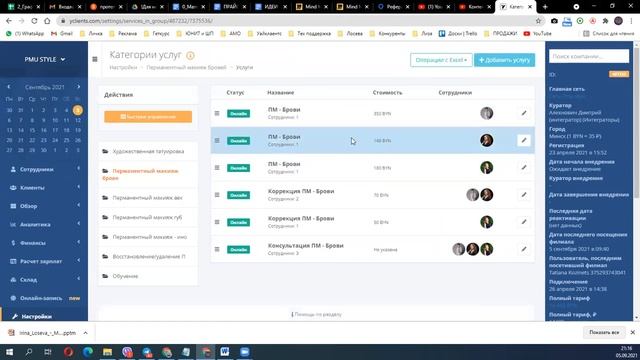Open the YouTube bookmark
The width and height of the screenshot is (640, 360).
click(x=538, y=33)
